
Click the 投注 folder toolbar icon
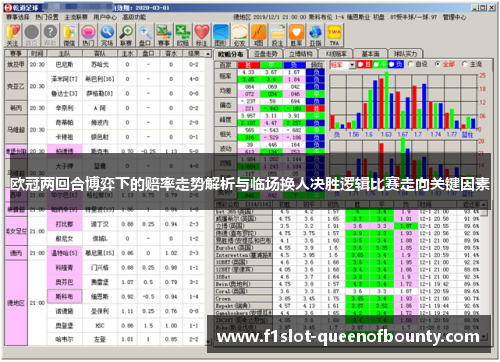pyautogui.click(x=277, y=35)
